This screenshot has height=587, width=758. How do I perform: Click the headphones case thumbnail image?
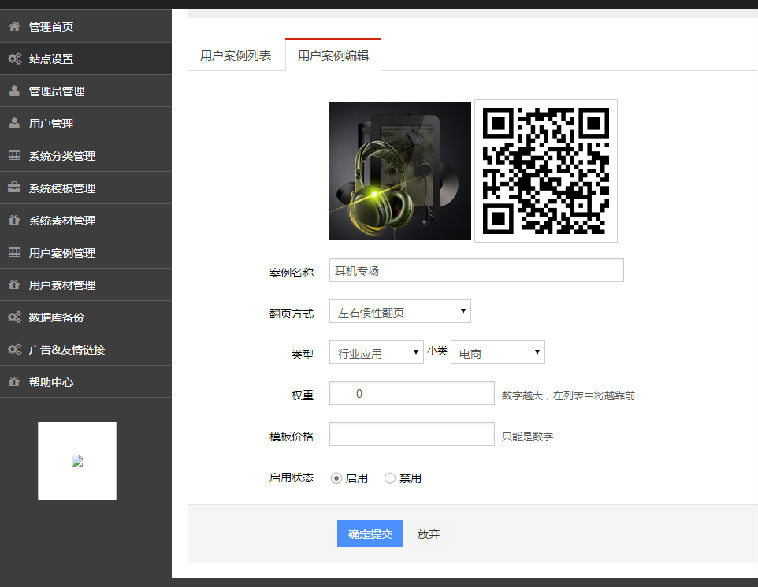pyautogui.click(x=399, y=170)
